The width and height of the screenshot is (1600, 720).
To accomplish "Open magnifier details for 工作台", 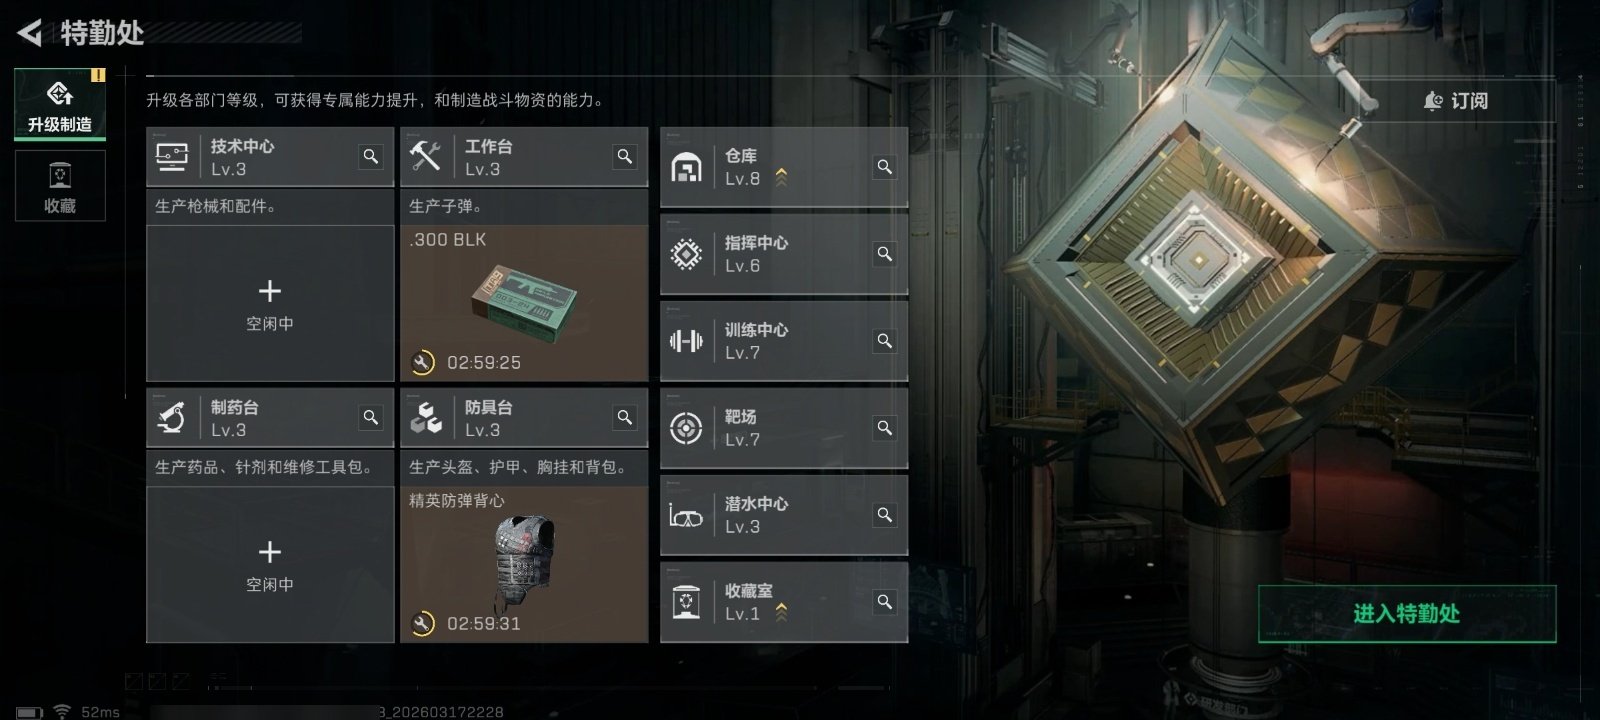I will tap(625, 156).
